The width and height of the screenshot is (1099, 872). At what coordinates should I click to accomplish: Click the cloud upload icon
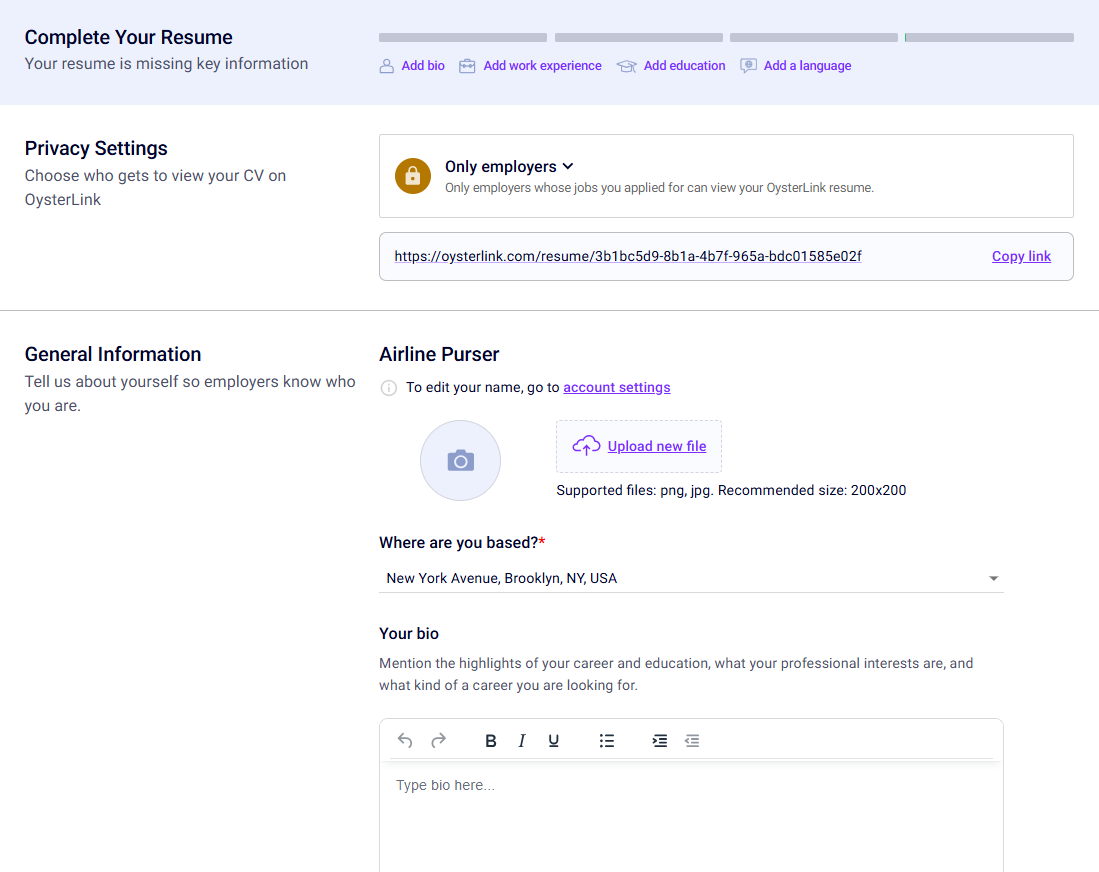pyautogui.click(x=586, y=446)
